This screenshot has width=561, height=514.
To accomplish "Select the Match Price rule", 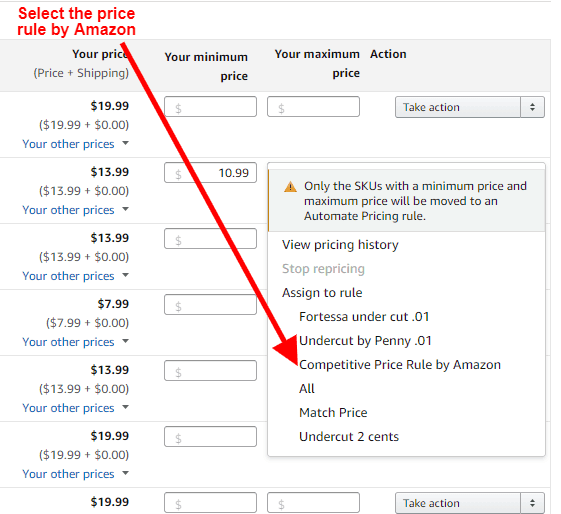I will [x=333, y=412].
